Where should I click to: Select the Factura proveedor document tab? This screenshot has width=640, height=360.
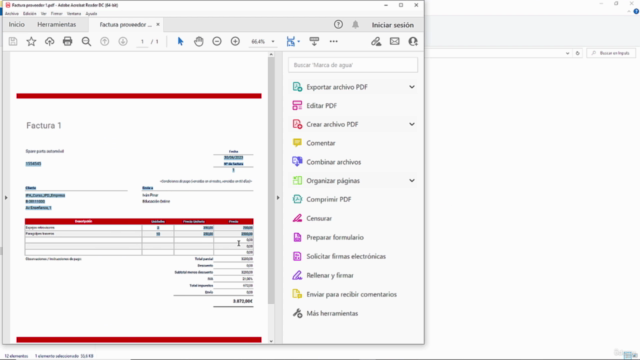(x=125, y=25)
